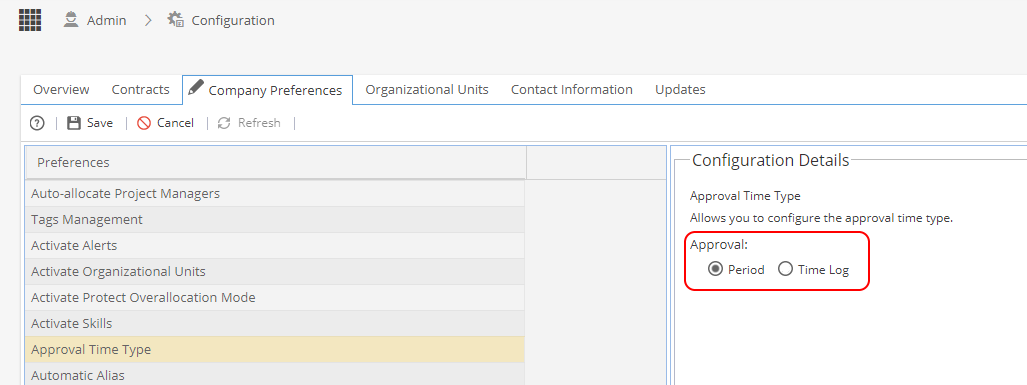Select Activate Protect Overallocation Mode row
Image resolution: width=1027 pixels, height=385 pixels.
click(275, 298)
